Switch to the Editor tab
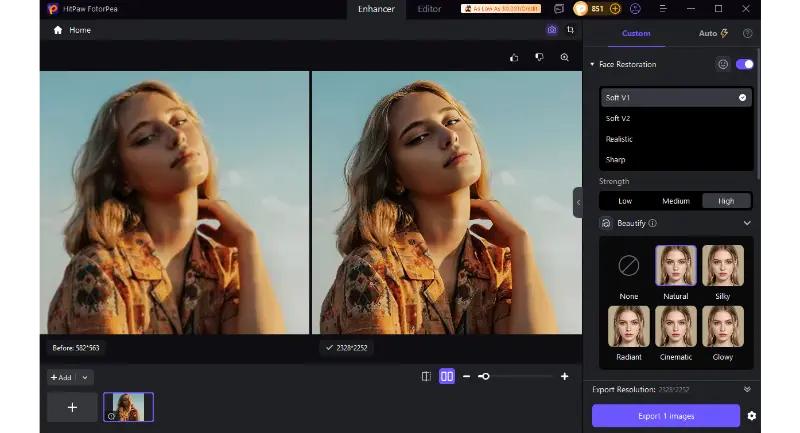 (429, 9)
